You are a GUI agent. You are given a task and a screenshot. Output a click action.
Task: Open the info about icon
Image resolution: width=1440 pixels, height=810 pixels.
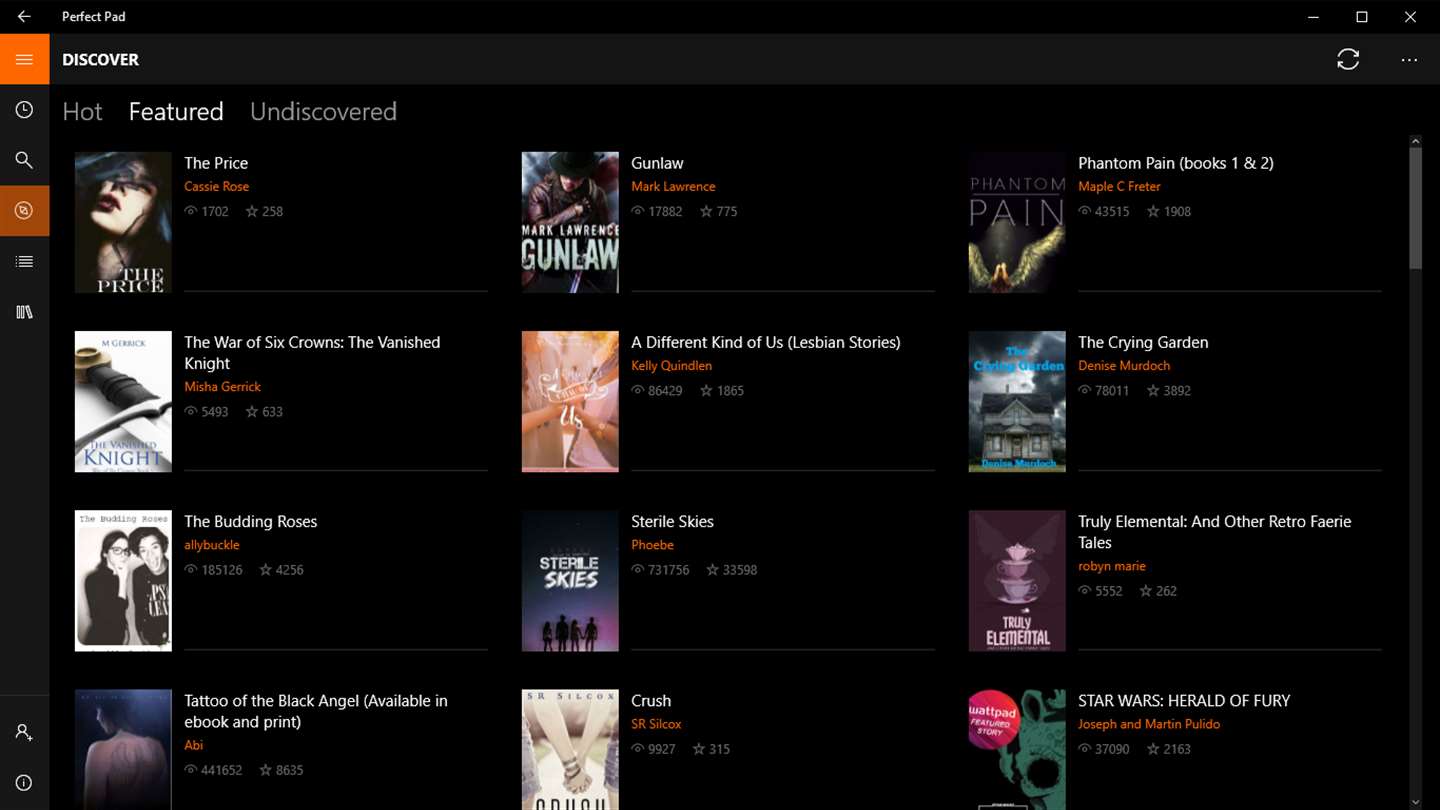click(24, 783)
